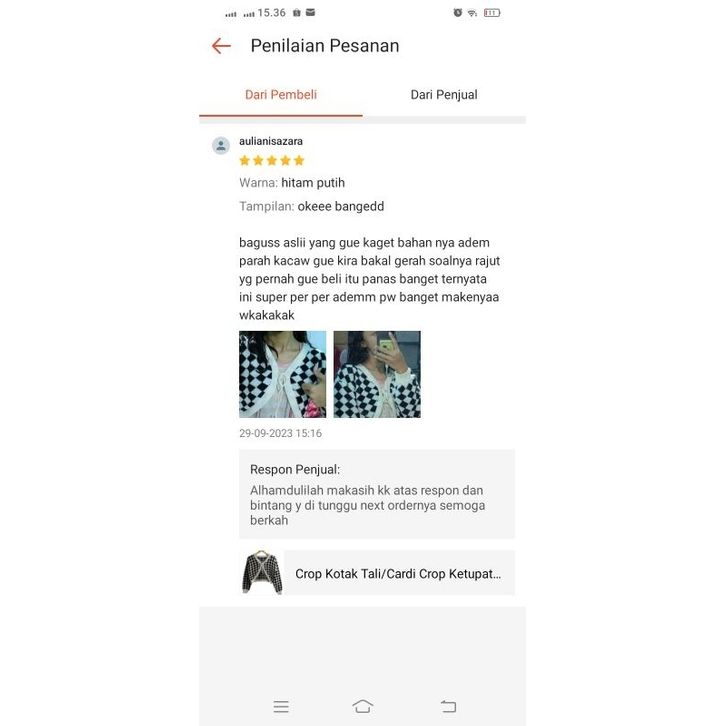Tap the battery indicator icon

coord(492,13)
